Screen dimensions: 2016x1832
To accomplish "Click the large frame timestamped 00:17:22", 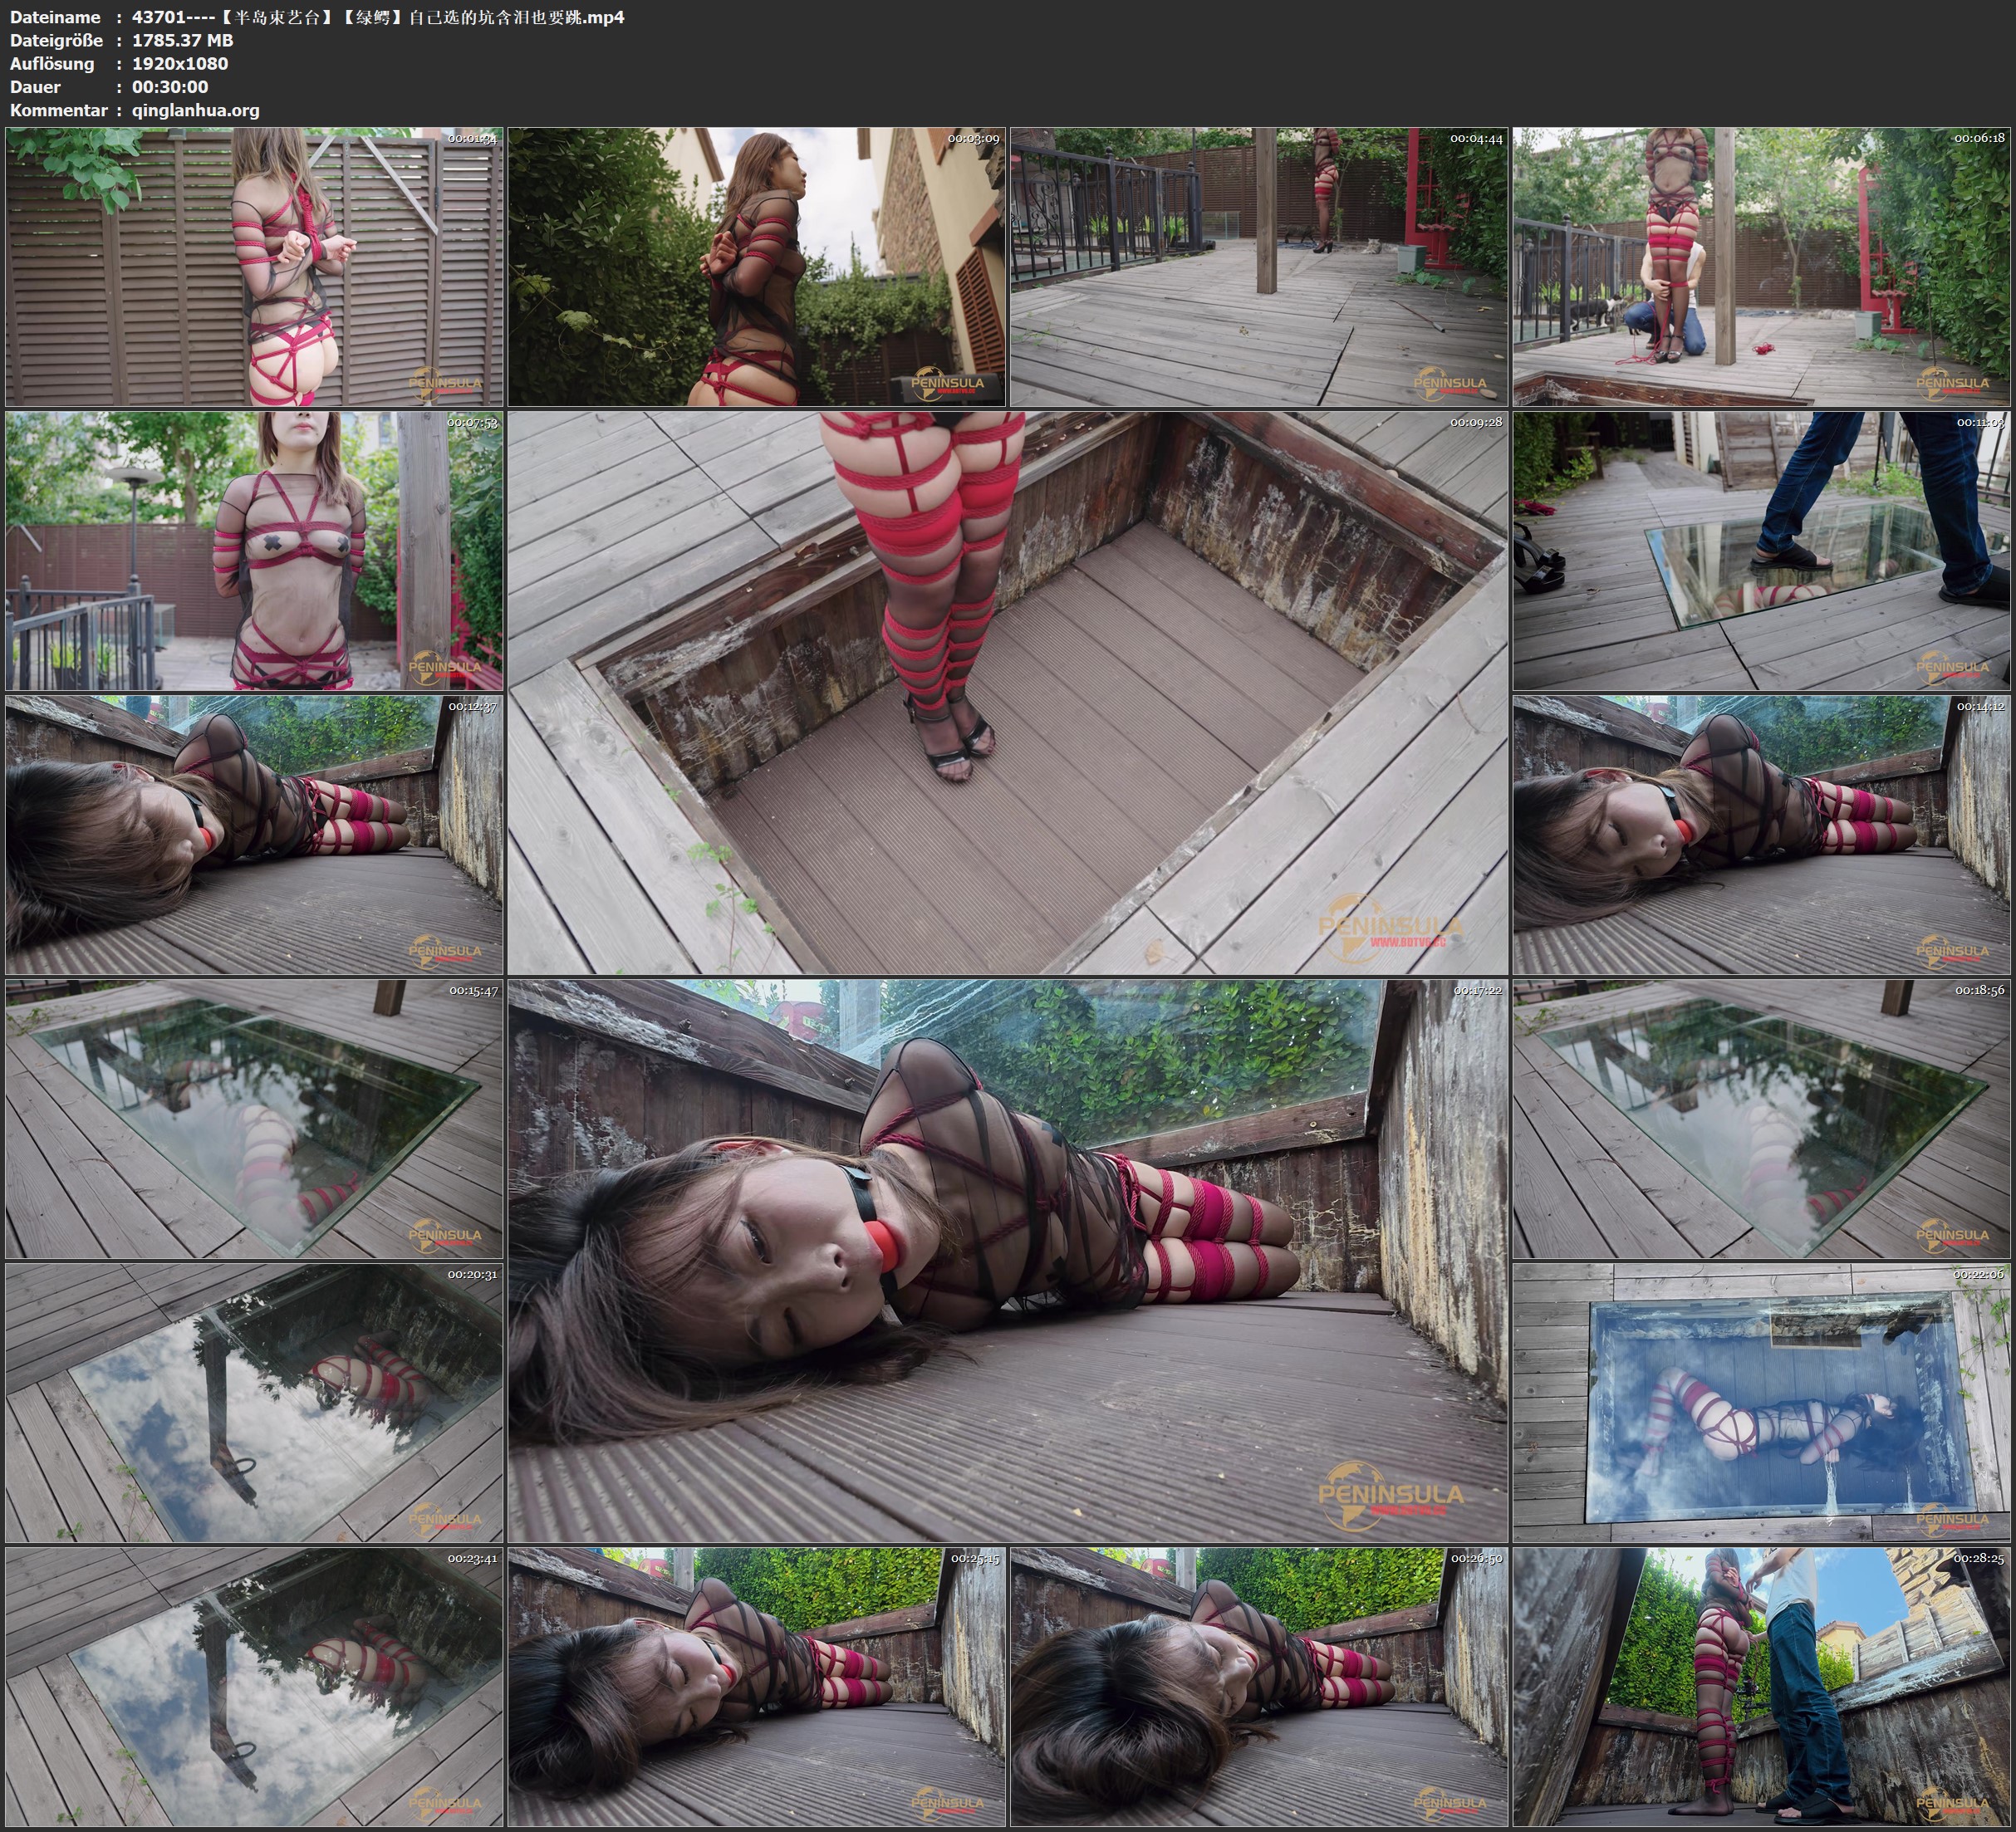I will click(1007, 1260).
